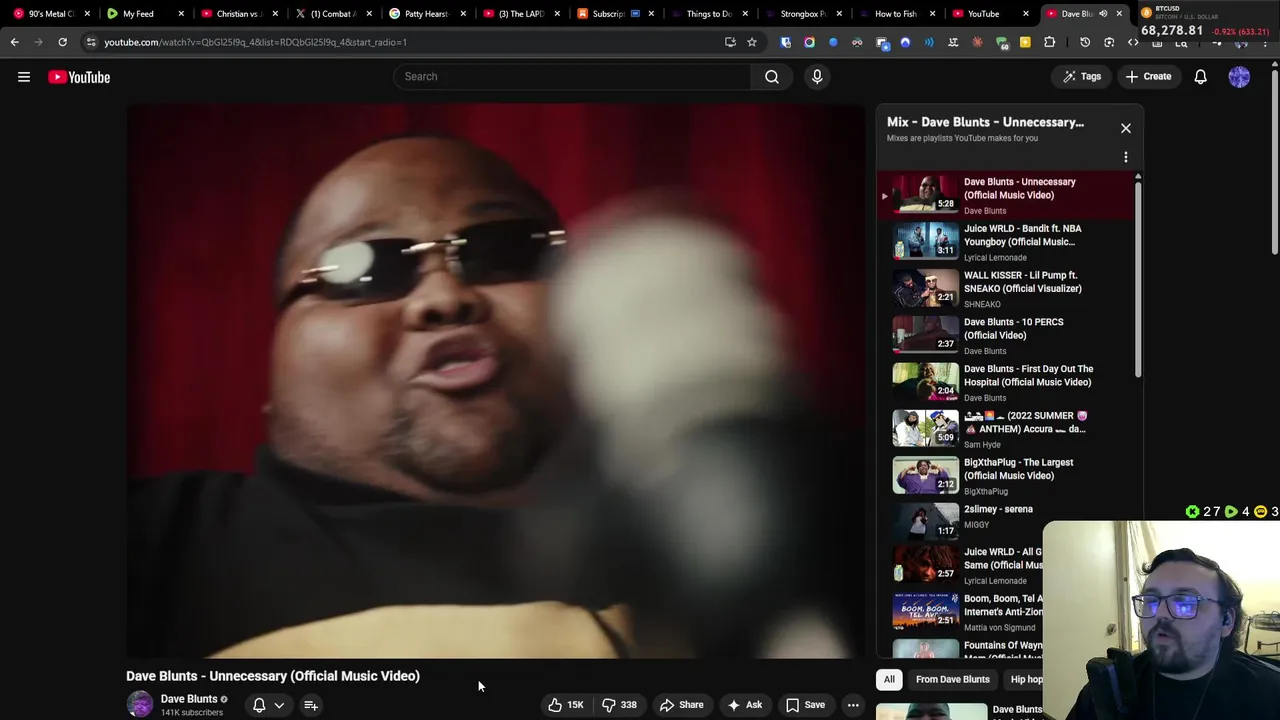Open YouTube notifications bell
This screenshot has width=1280, height=720.
1201,77
